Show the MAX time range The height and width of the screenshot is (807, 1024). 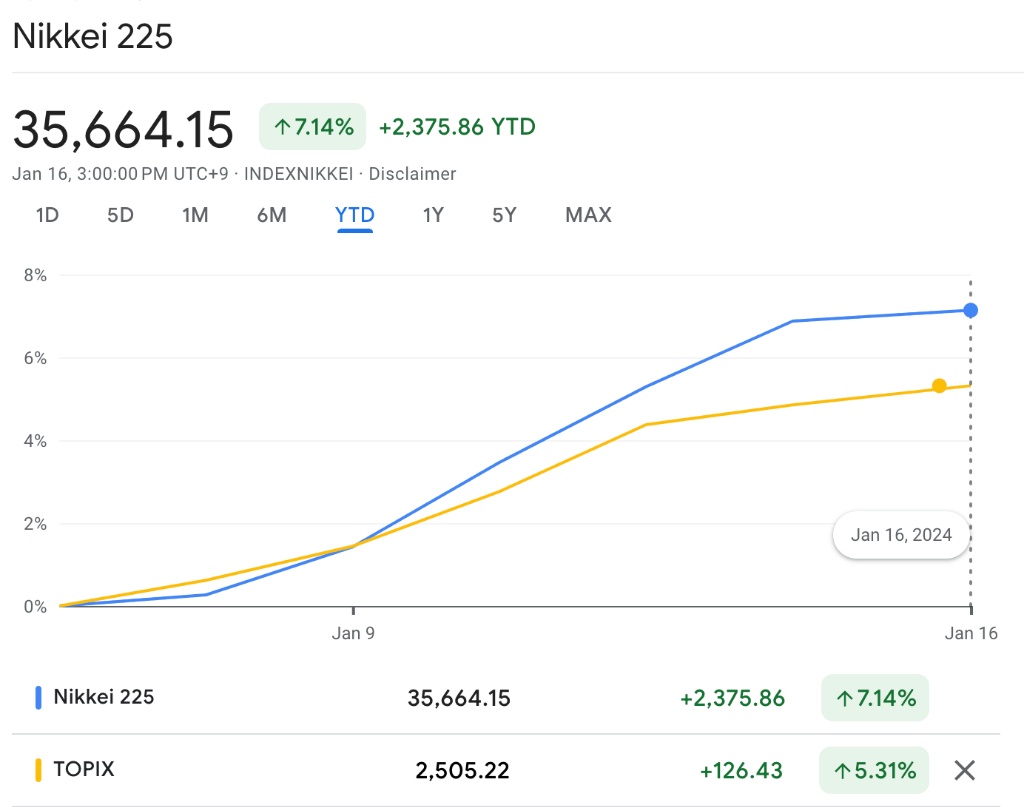point(588,215)
